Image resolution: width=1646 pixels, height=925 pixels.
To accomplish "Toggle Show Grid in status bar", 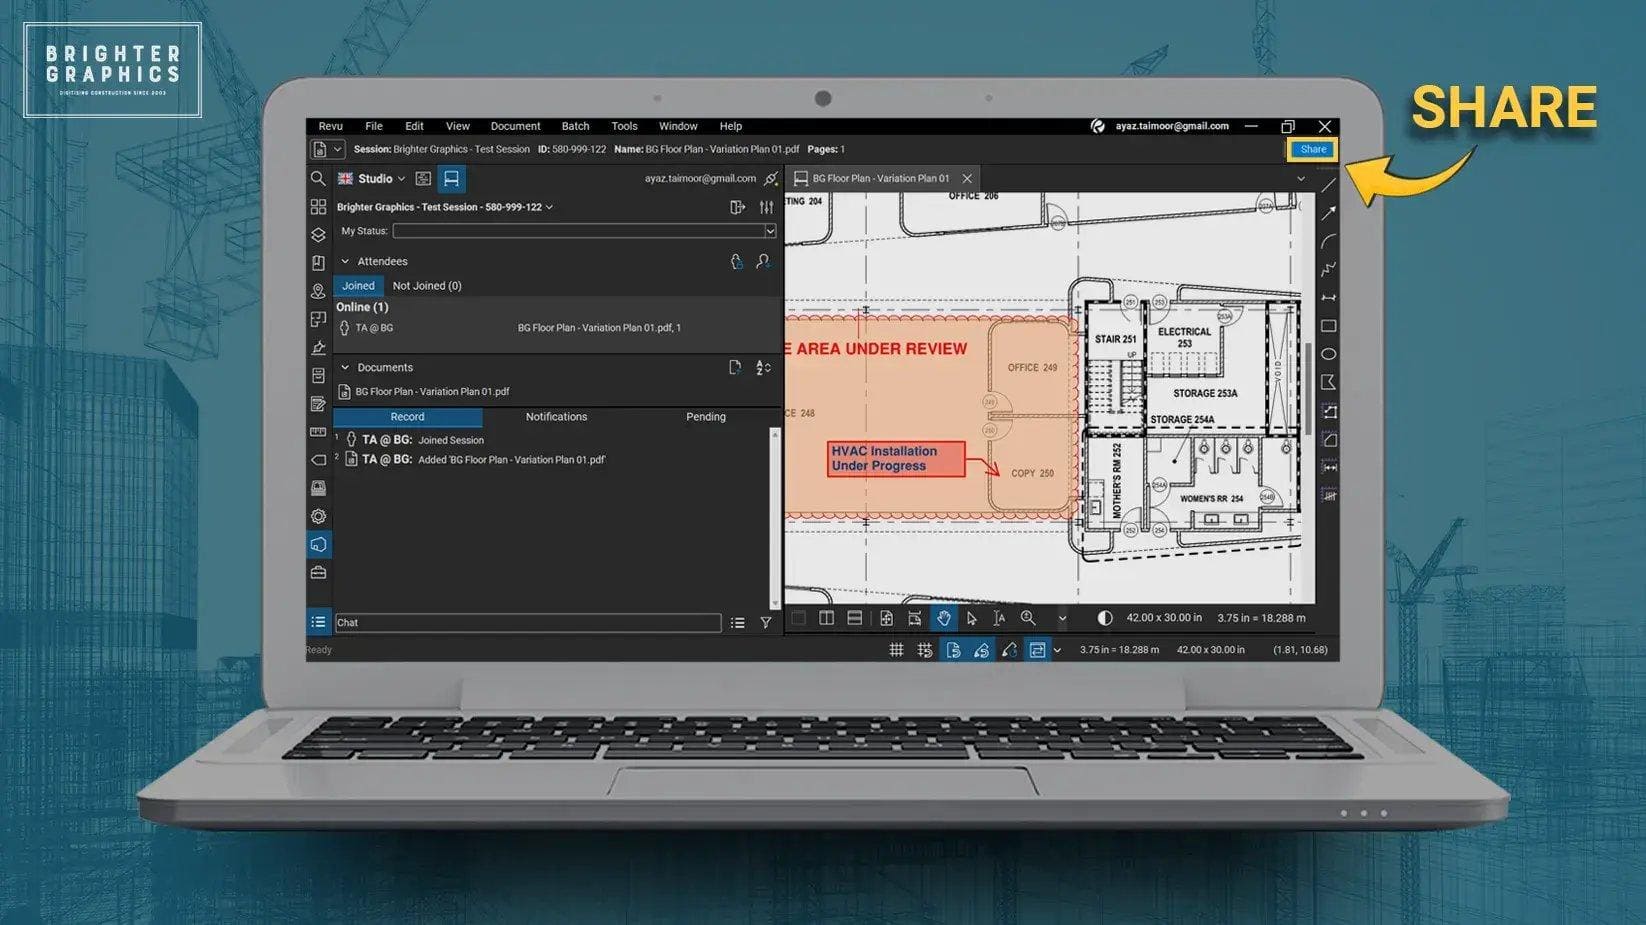I will [897, 650].
